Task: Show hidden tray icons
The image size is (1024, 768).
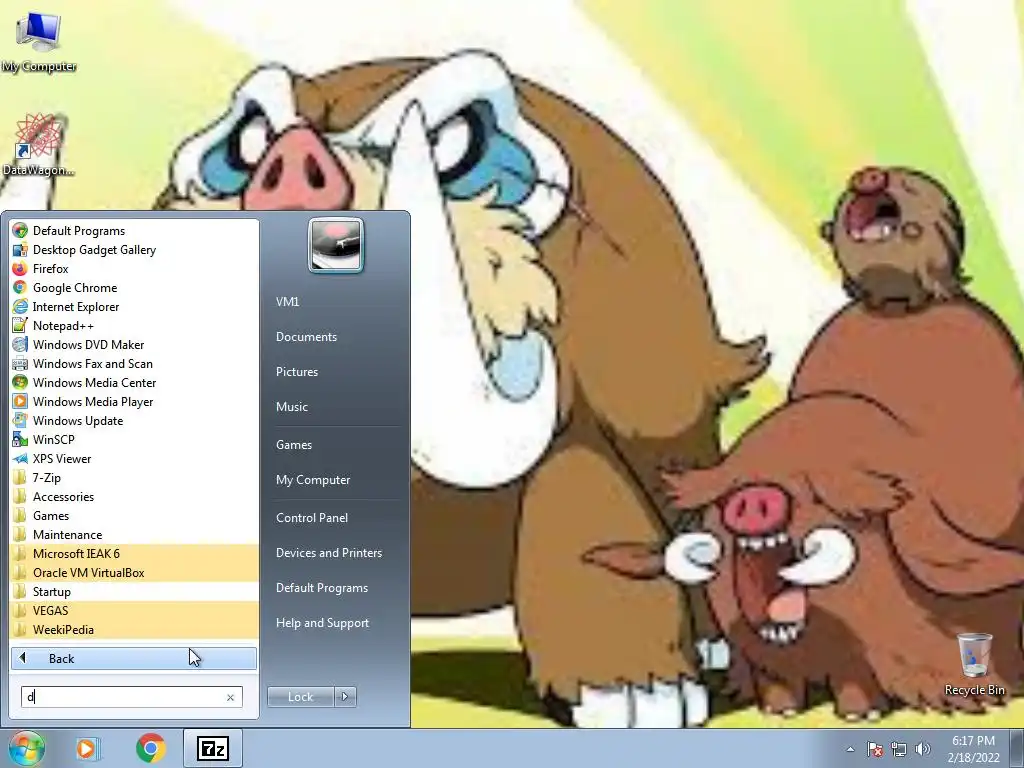Action: pos(850,749)
